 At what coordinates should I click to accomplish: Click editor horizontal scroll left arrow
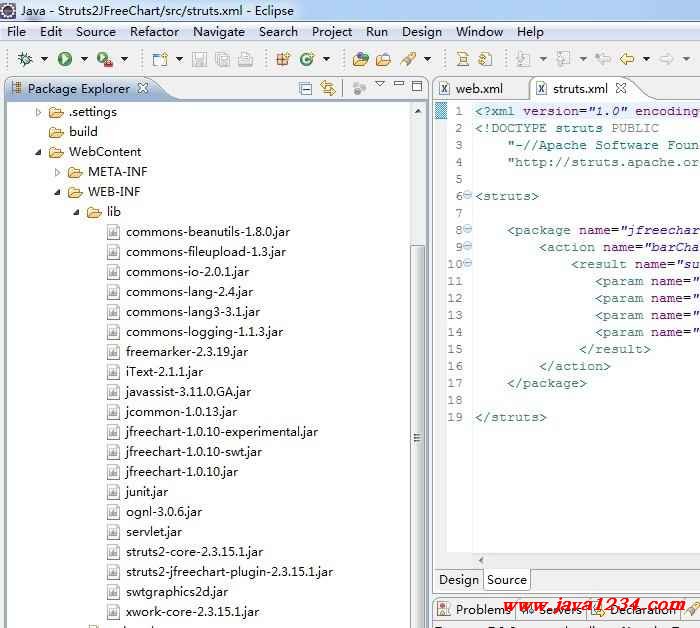click(481, 560)
